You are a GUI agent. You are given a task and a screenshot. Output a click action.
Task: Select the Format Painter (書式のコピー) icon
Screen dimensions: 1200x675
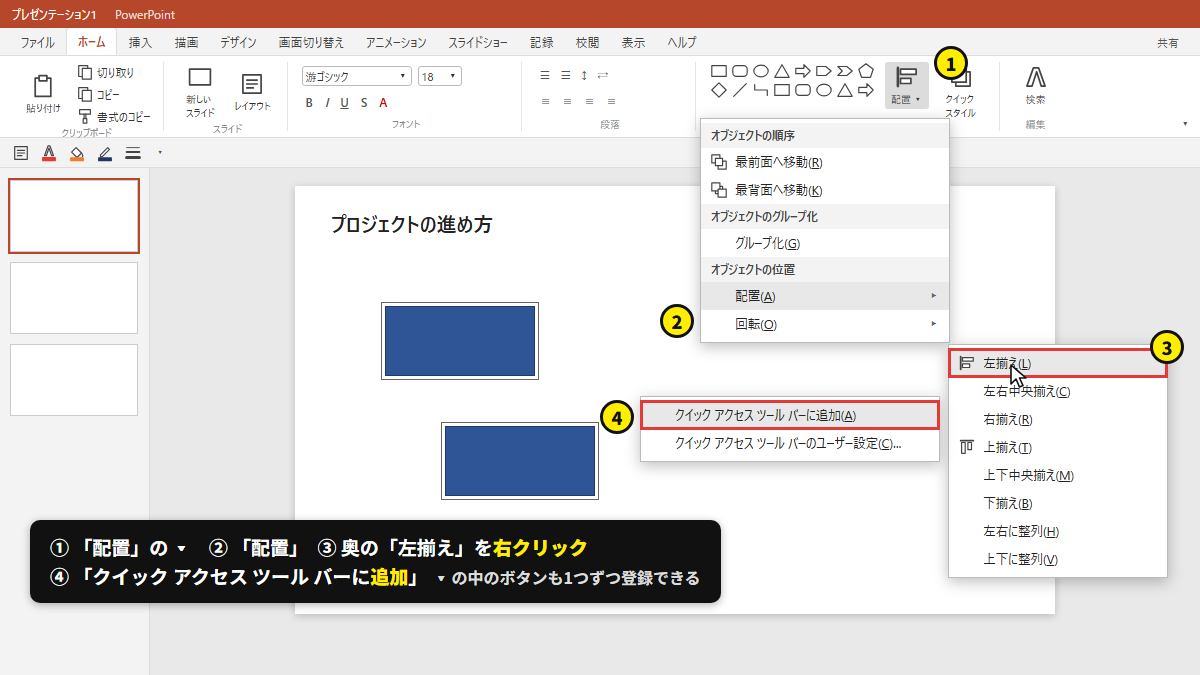pos(85,117)
